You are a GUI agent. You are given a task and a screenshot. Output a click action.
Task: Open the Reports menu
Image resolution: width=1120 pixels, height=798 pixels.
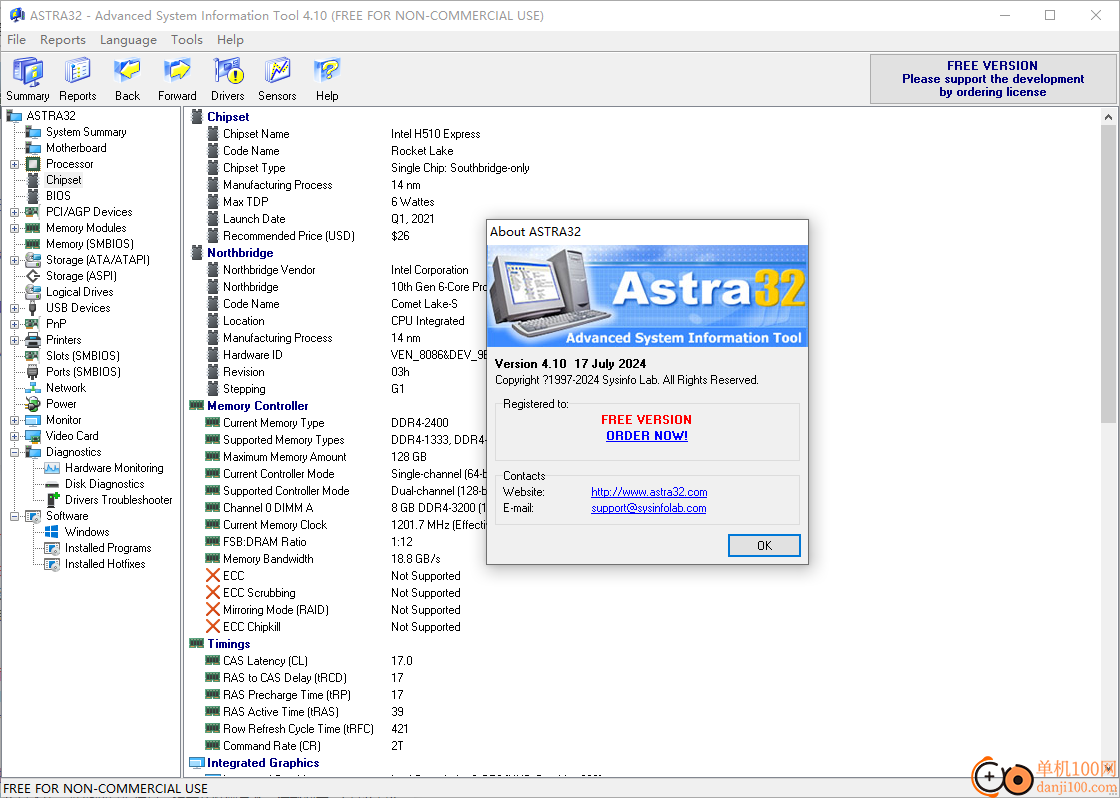point(63,40)
